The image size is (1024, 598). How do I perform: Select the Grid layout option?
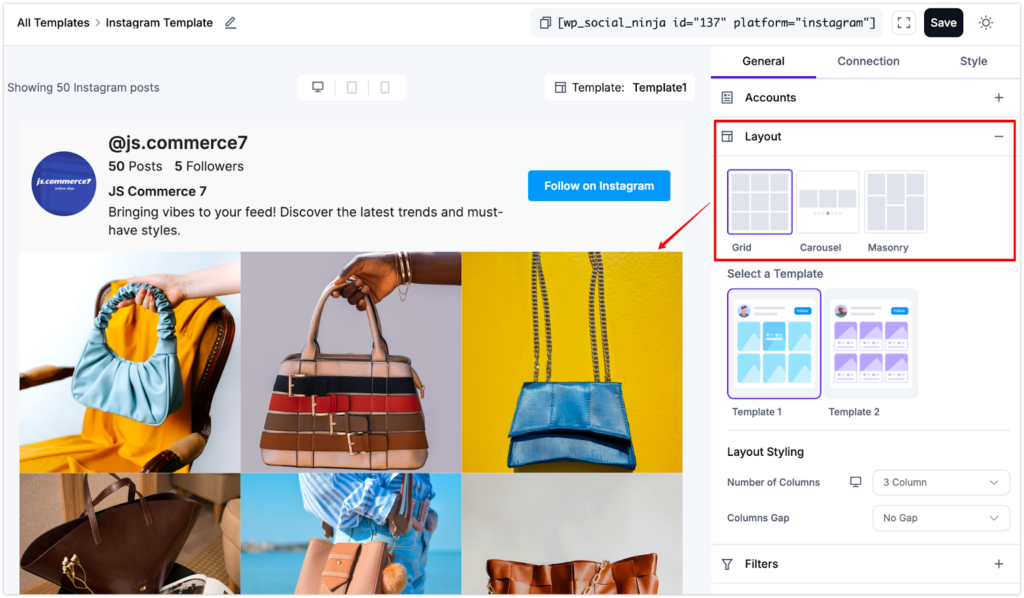point(759,202)
